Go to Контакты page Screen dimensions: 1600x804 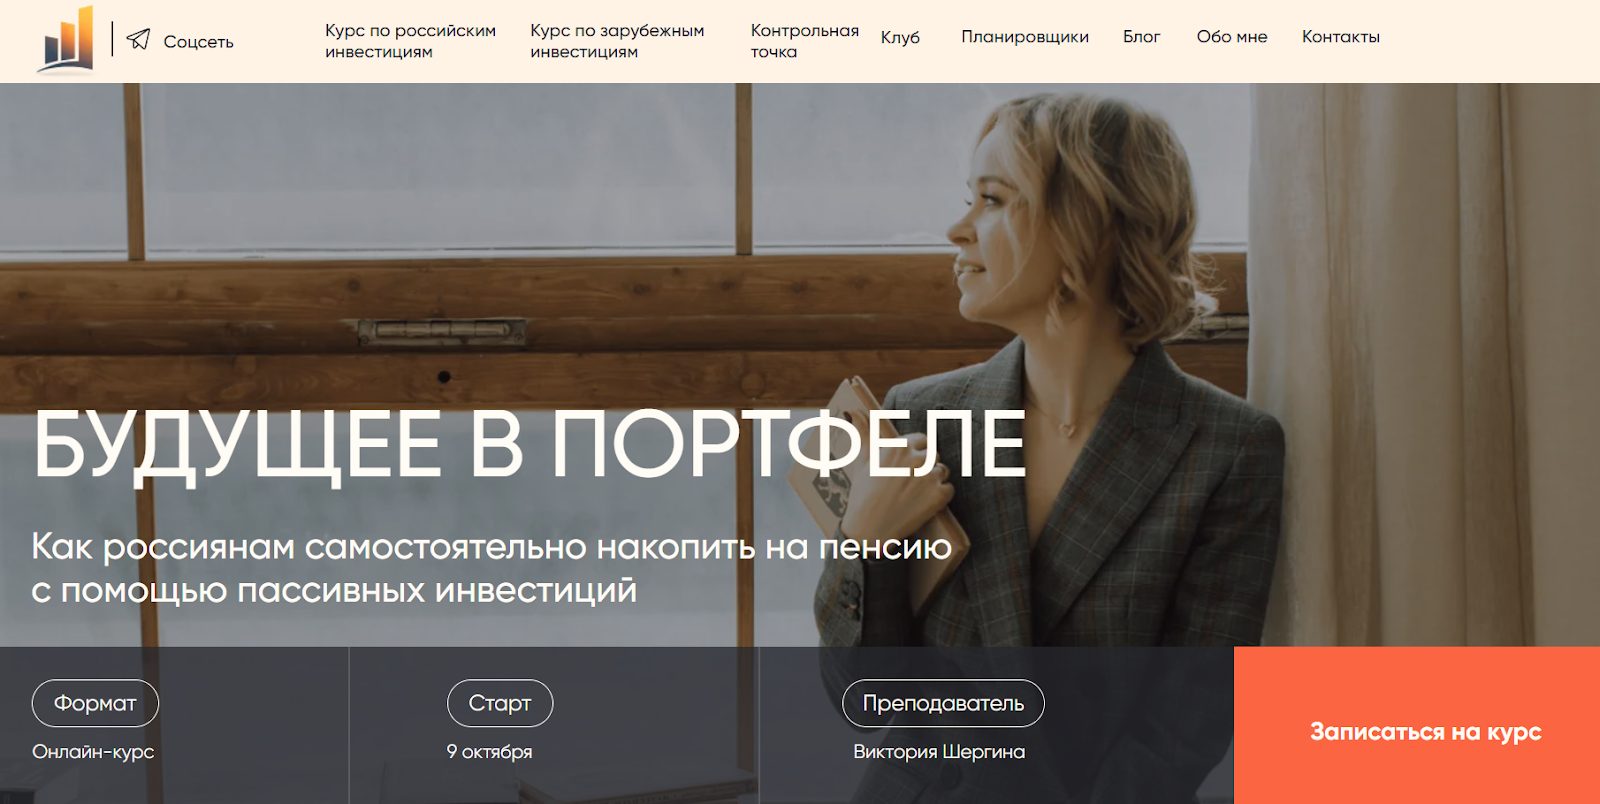point(1340,37)
